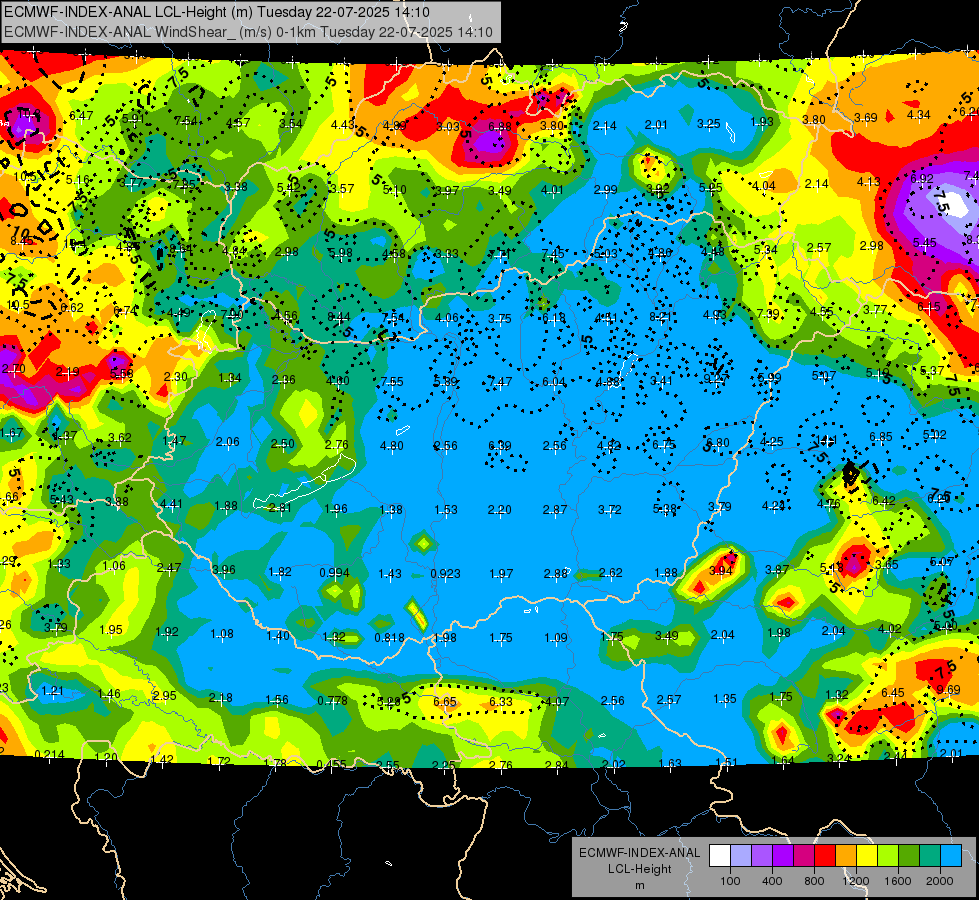Click the orange legend swatch
This screenshot has height=900, width=979.
(845, 856)
